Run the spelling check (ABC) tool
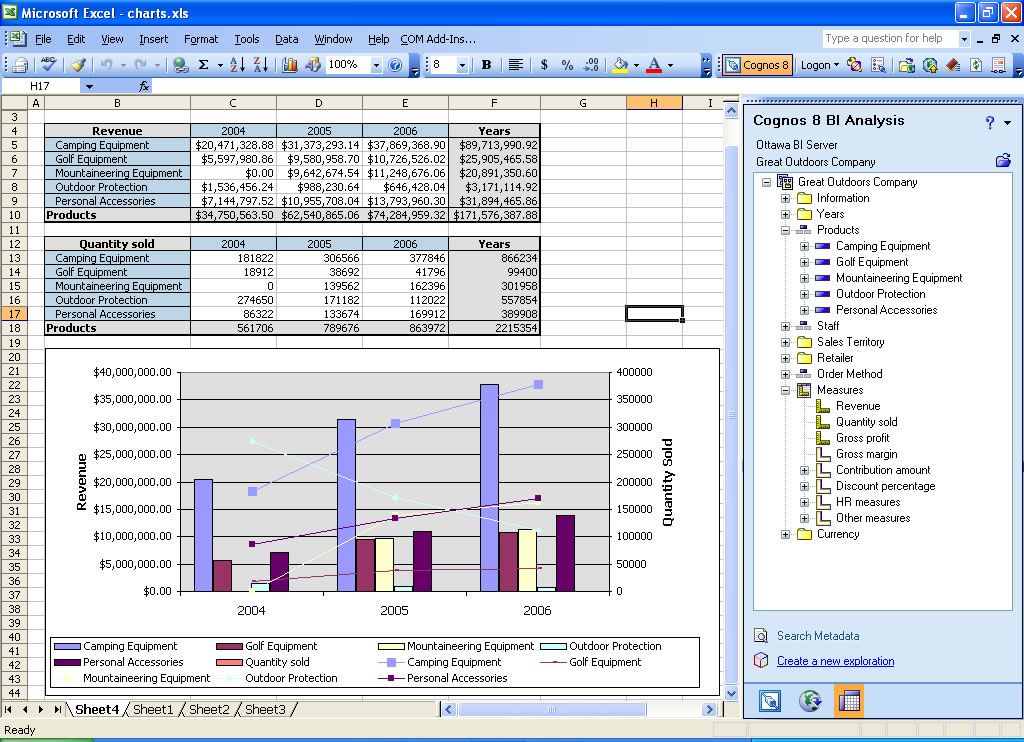 pos(48,65)
